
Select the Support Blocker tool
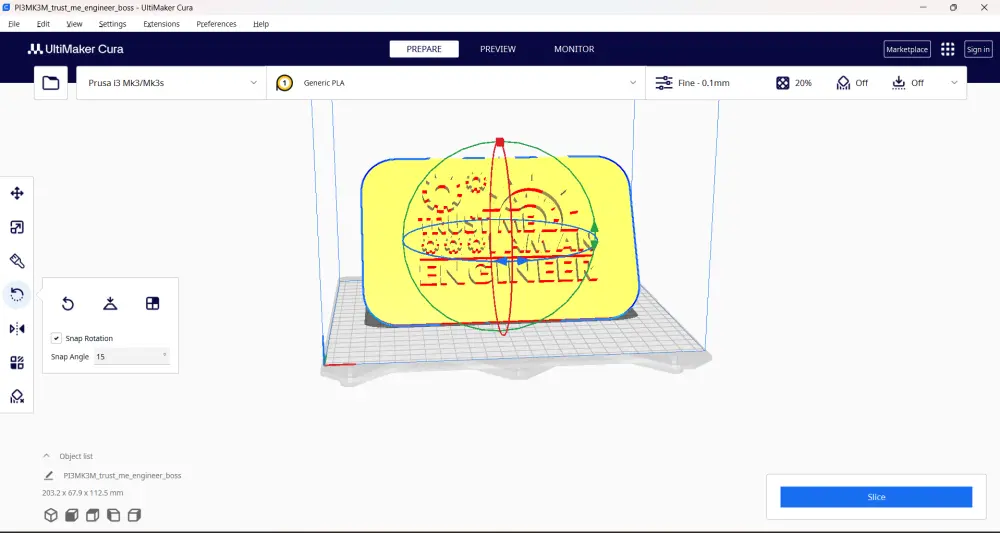(17, 397)
